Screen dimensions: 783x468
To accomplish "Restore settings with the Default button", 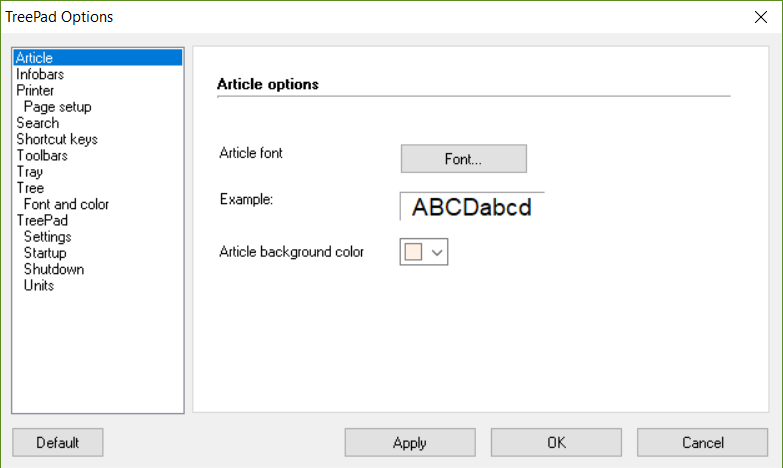I will pos(57,442).
